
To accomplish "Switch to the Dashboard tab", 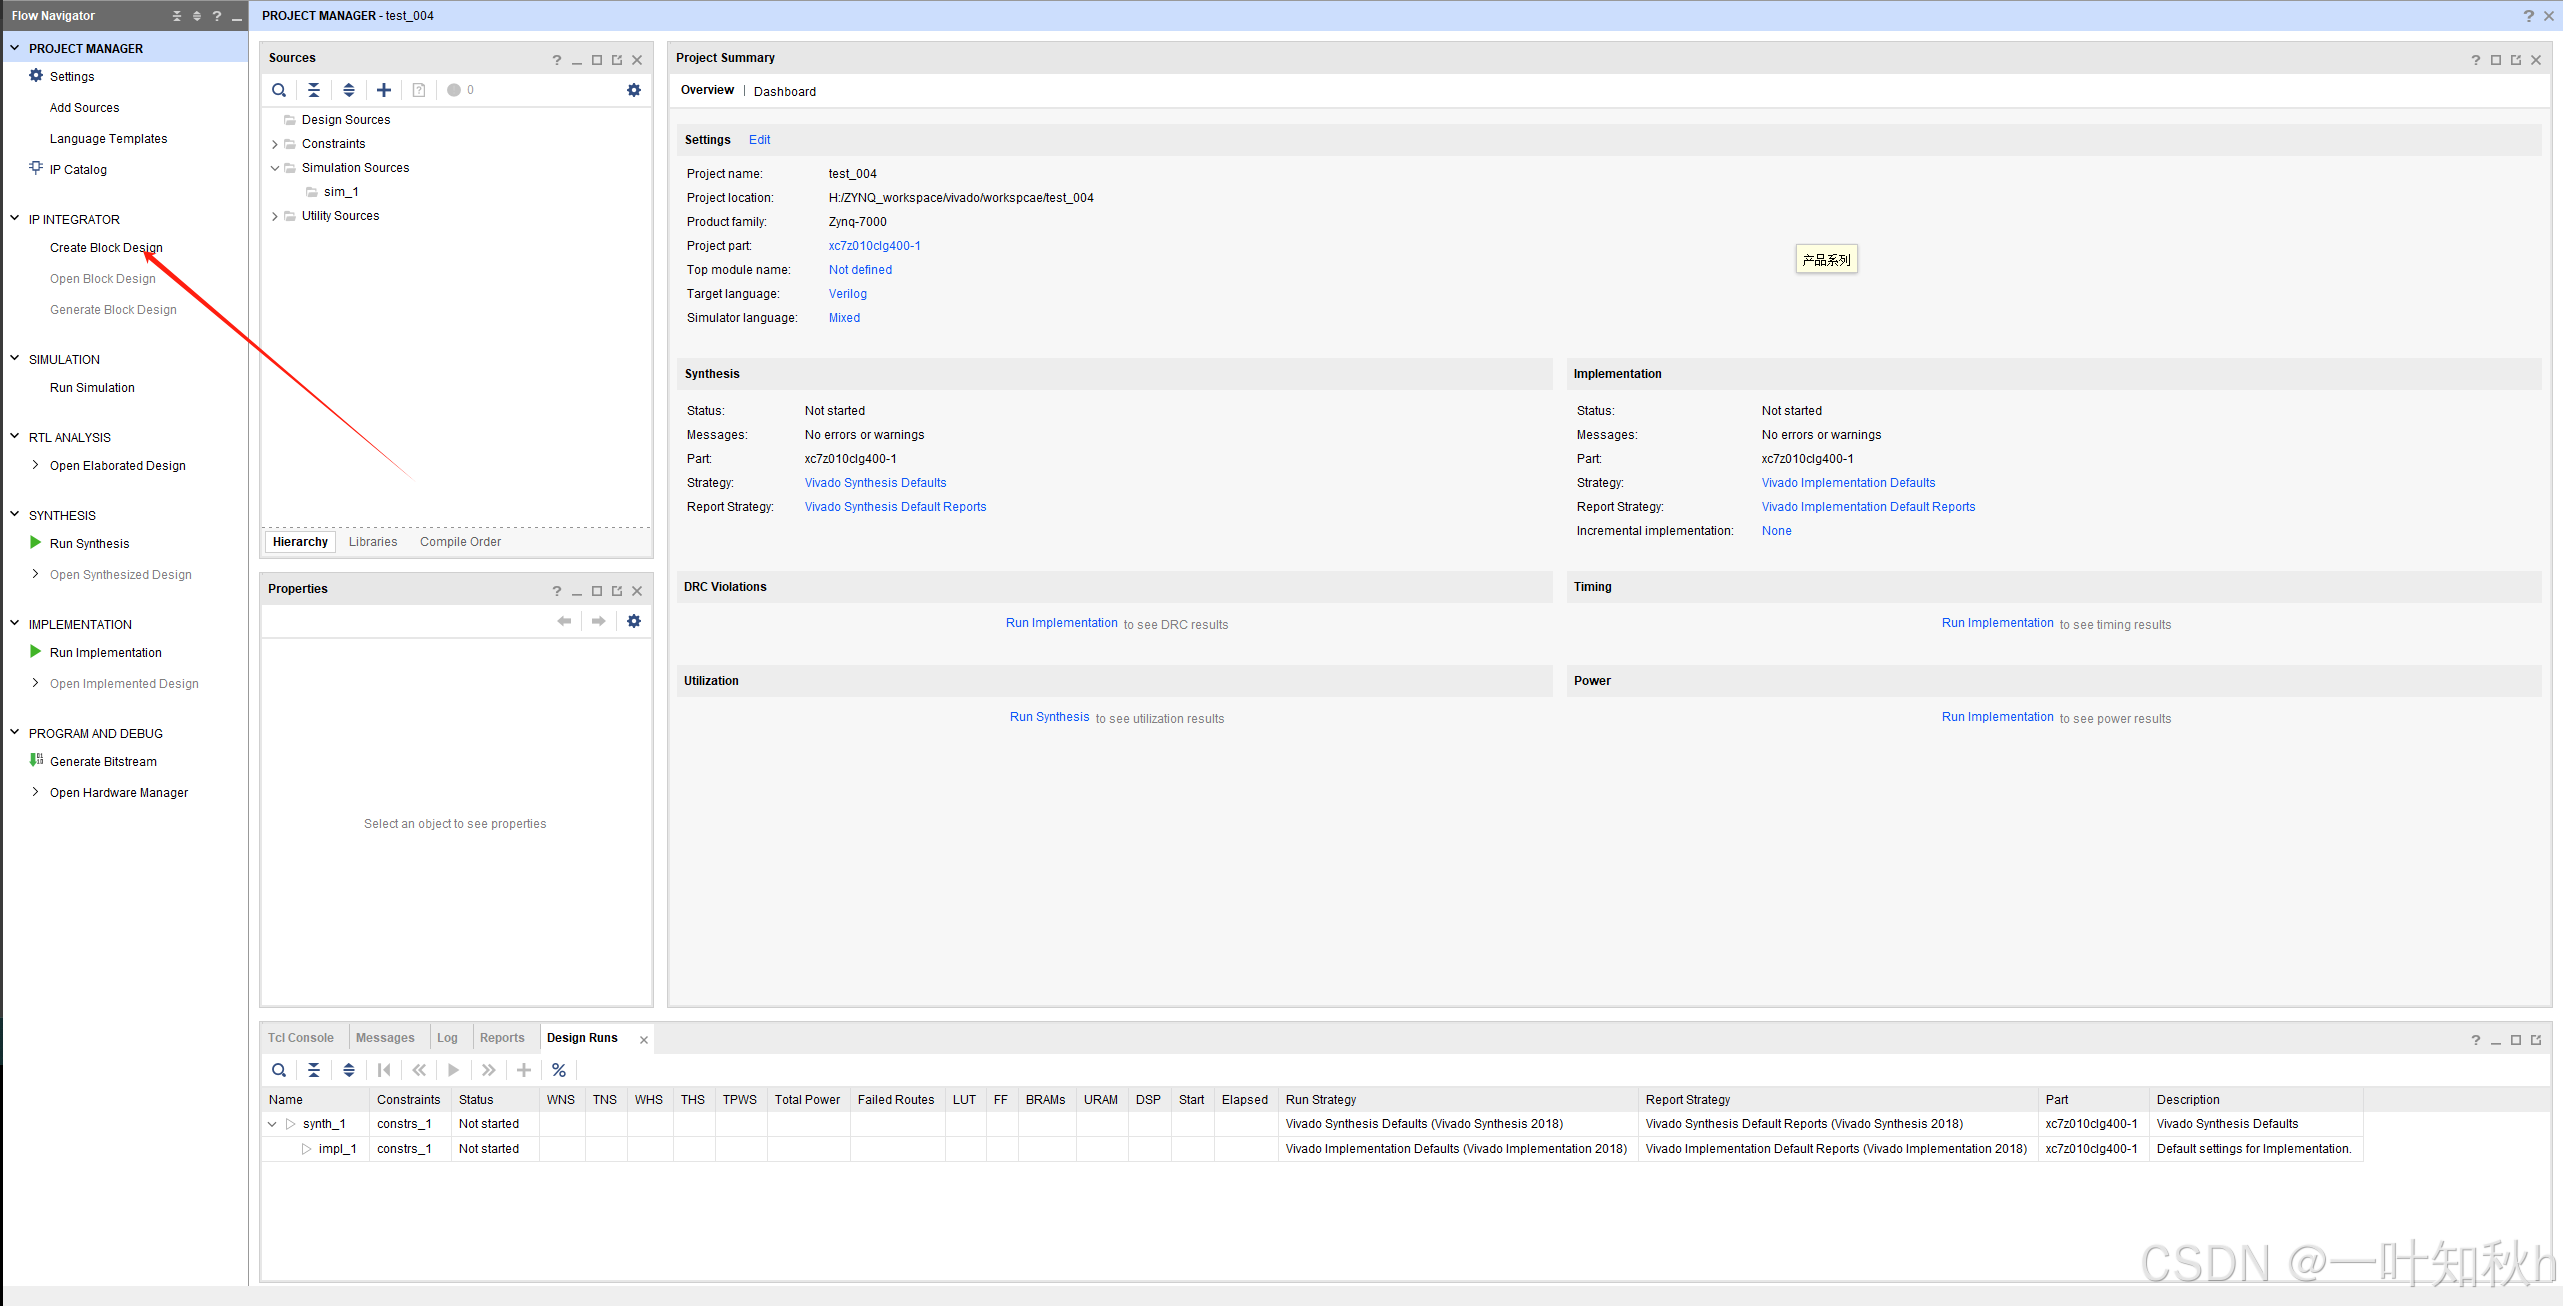I will pyautogui.click(x=785, y=91).
